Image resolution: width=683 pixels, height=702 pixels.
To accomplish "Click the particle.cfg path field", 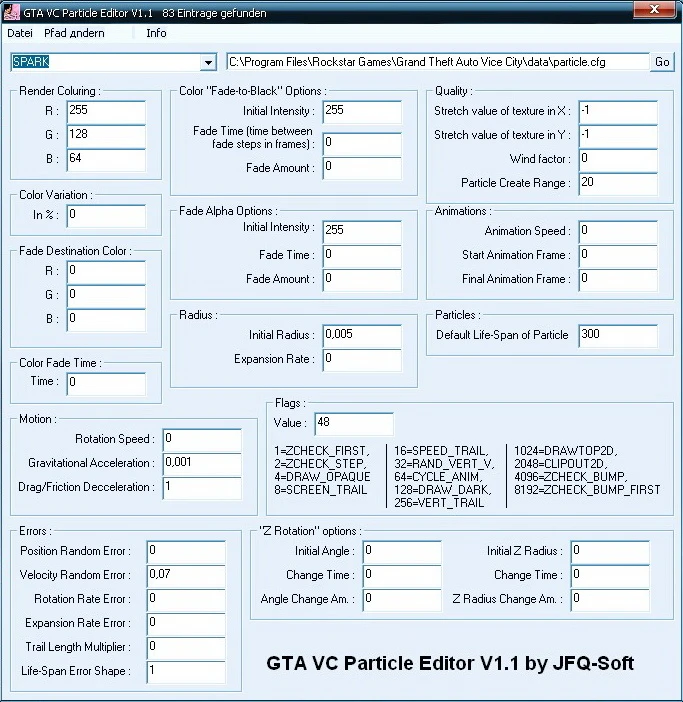I will coord(438,62).
